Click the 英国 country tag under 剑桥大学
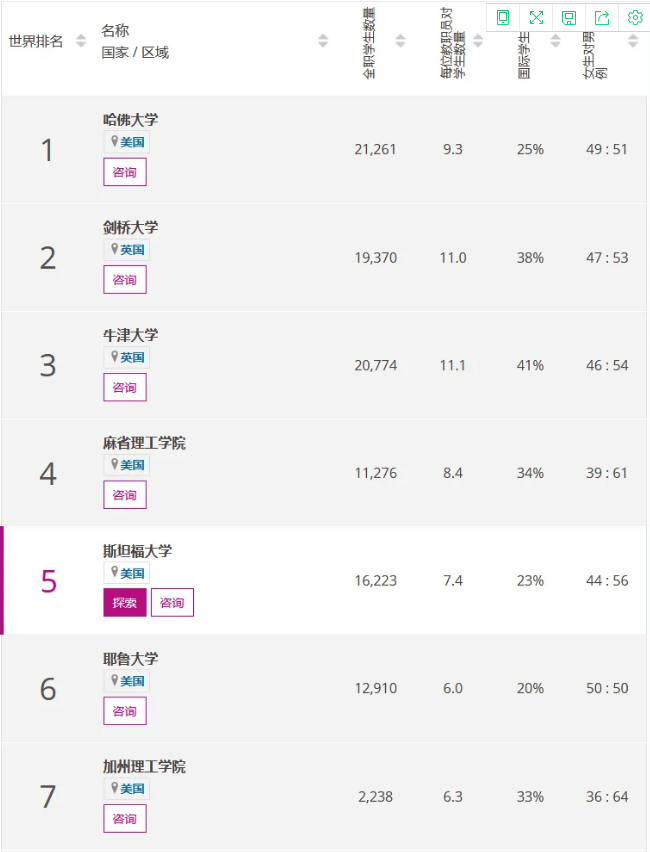The image size is (650, 852). tap(132, 250)
